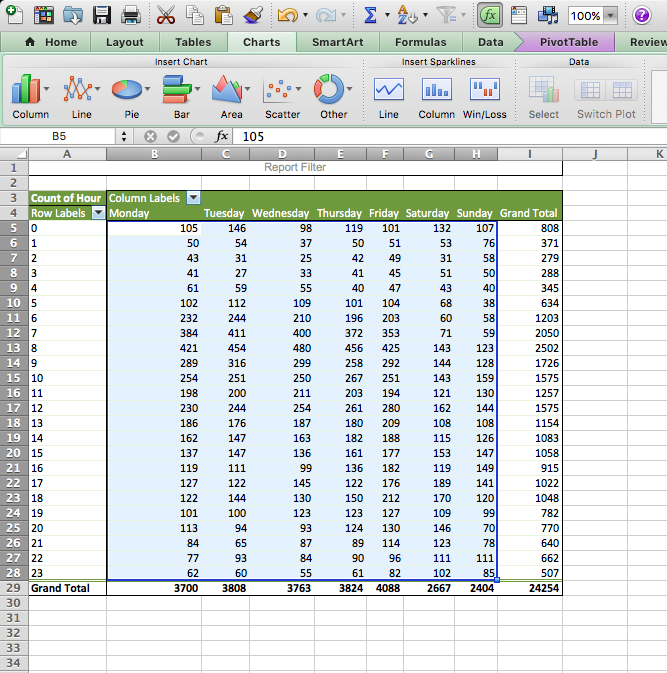This screenshot has width=667, height=673.
Task: Select the format painter brush
Action: point(253,15)
